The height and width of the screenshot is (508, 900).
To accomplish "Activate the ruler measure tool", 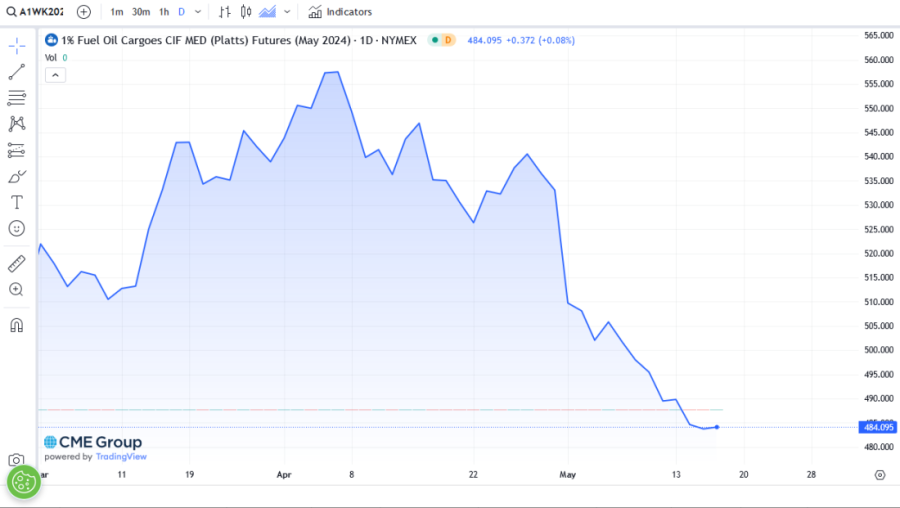I will [17, 263].
